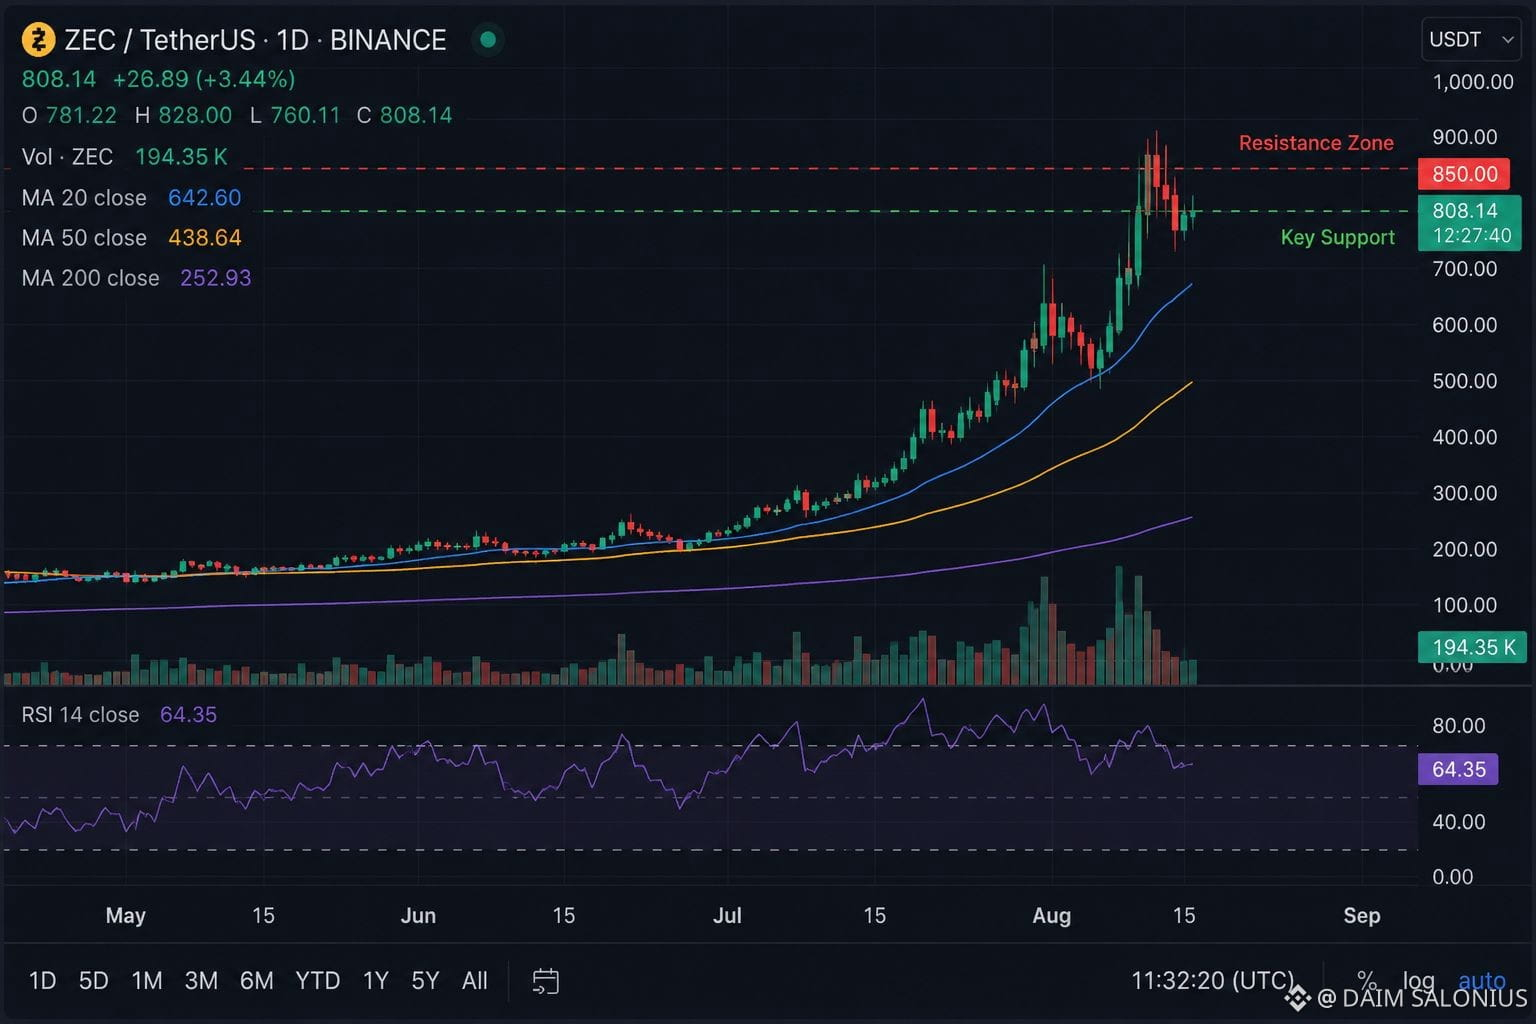
Task: Click the Aug label on time axis
Action: point(1051,916)
